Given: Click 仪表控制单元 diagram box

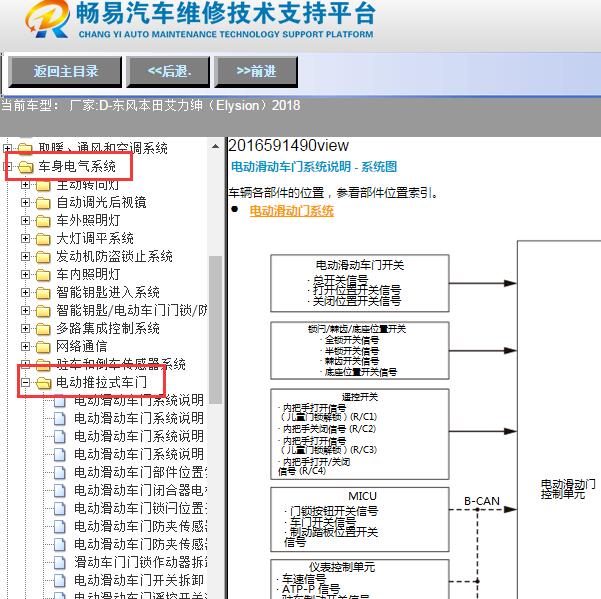Looking at the screenshot, I should coord(360,579).
